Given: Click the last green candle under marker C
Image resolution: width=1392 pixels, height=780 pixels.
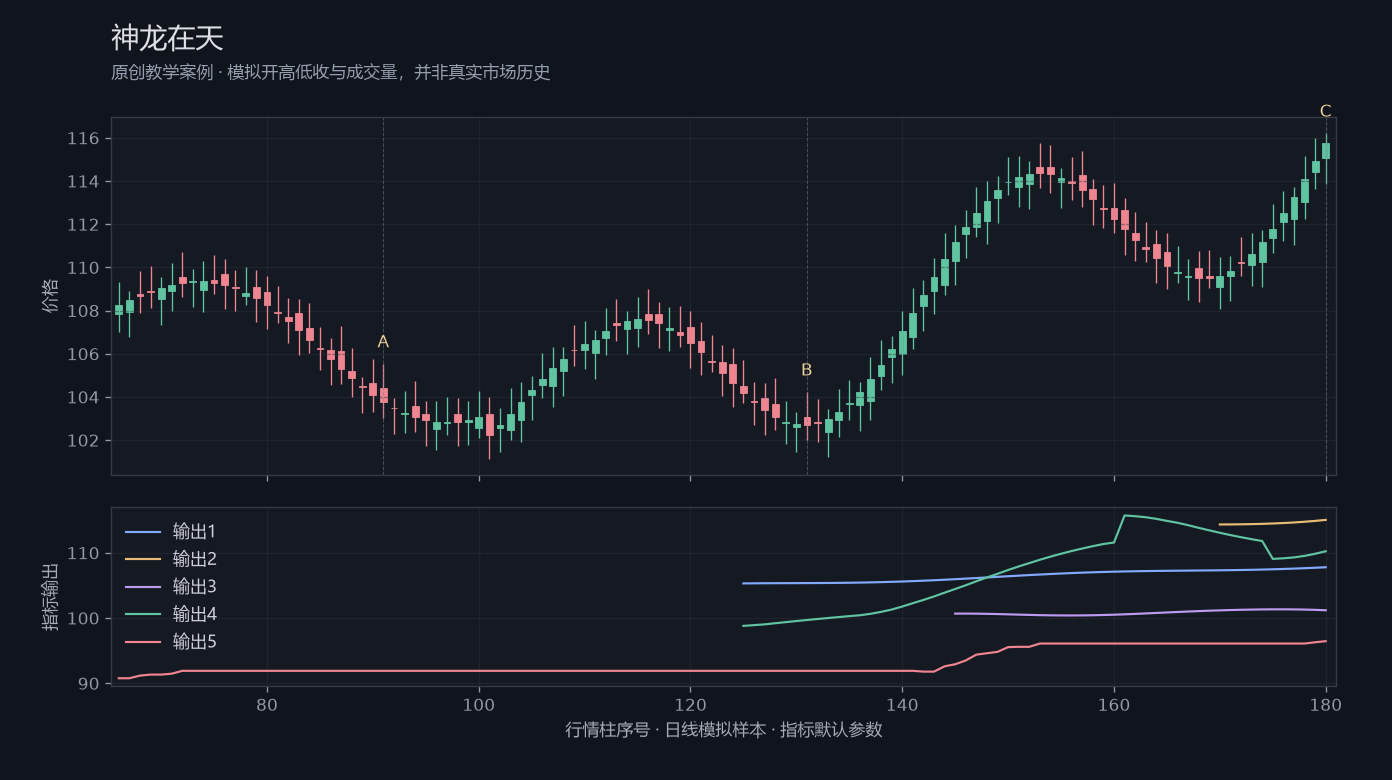Looking at the screenshot, I should [1326, 151].
